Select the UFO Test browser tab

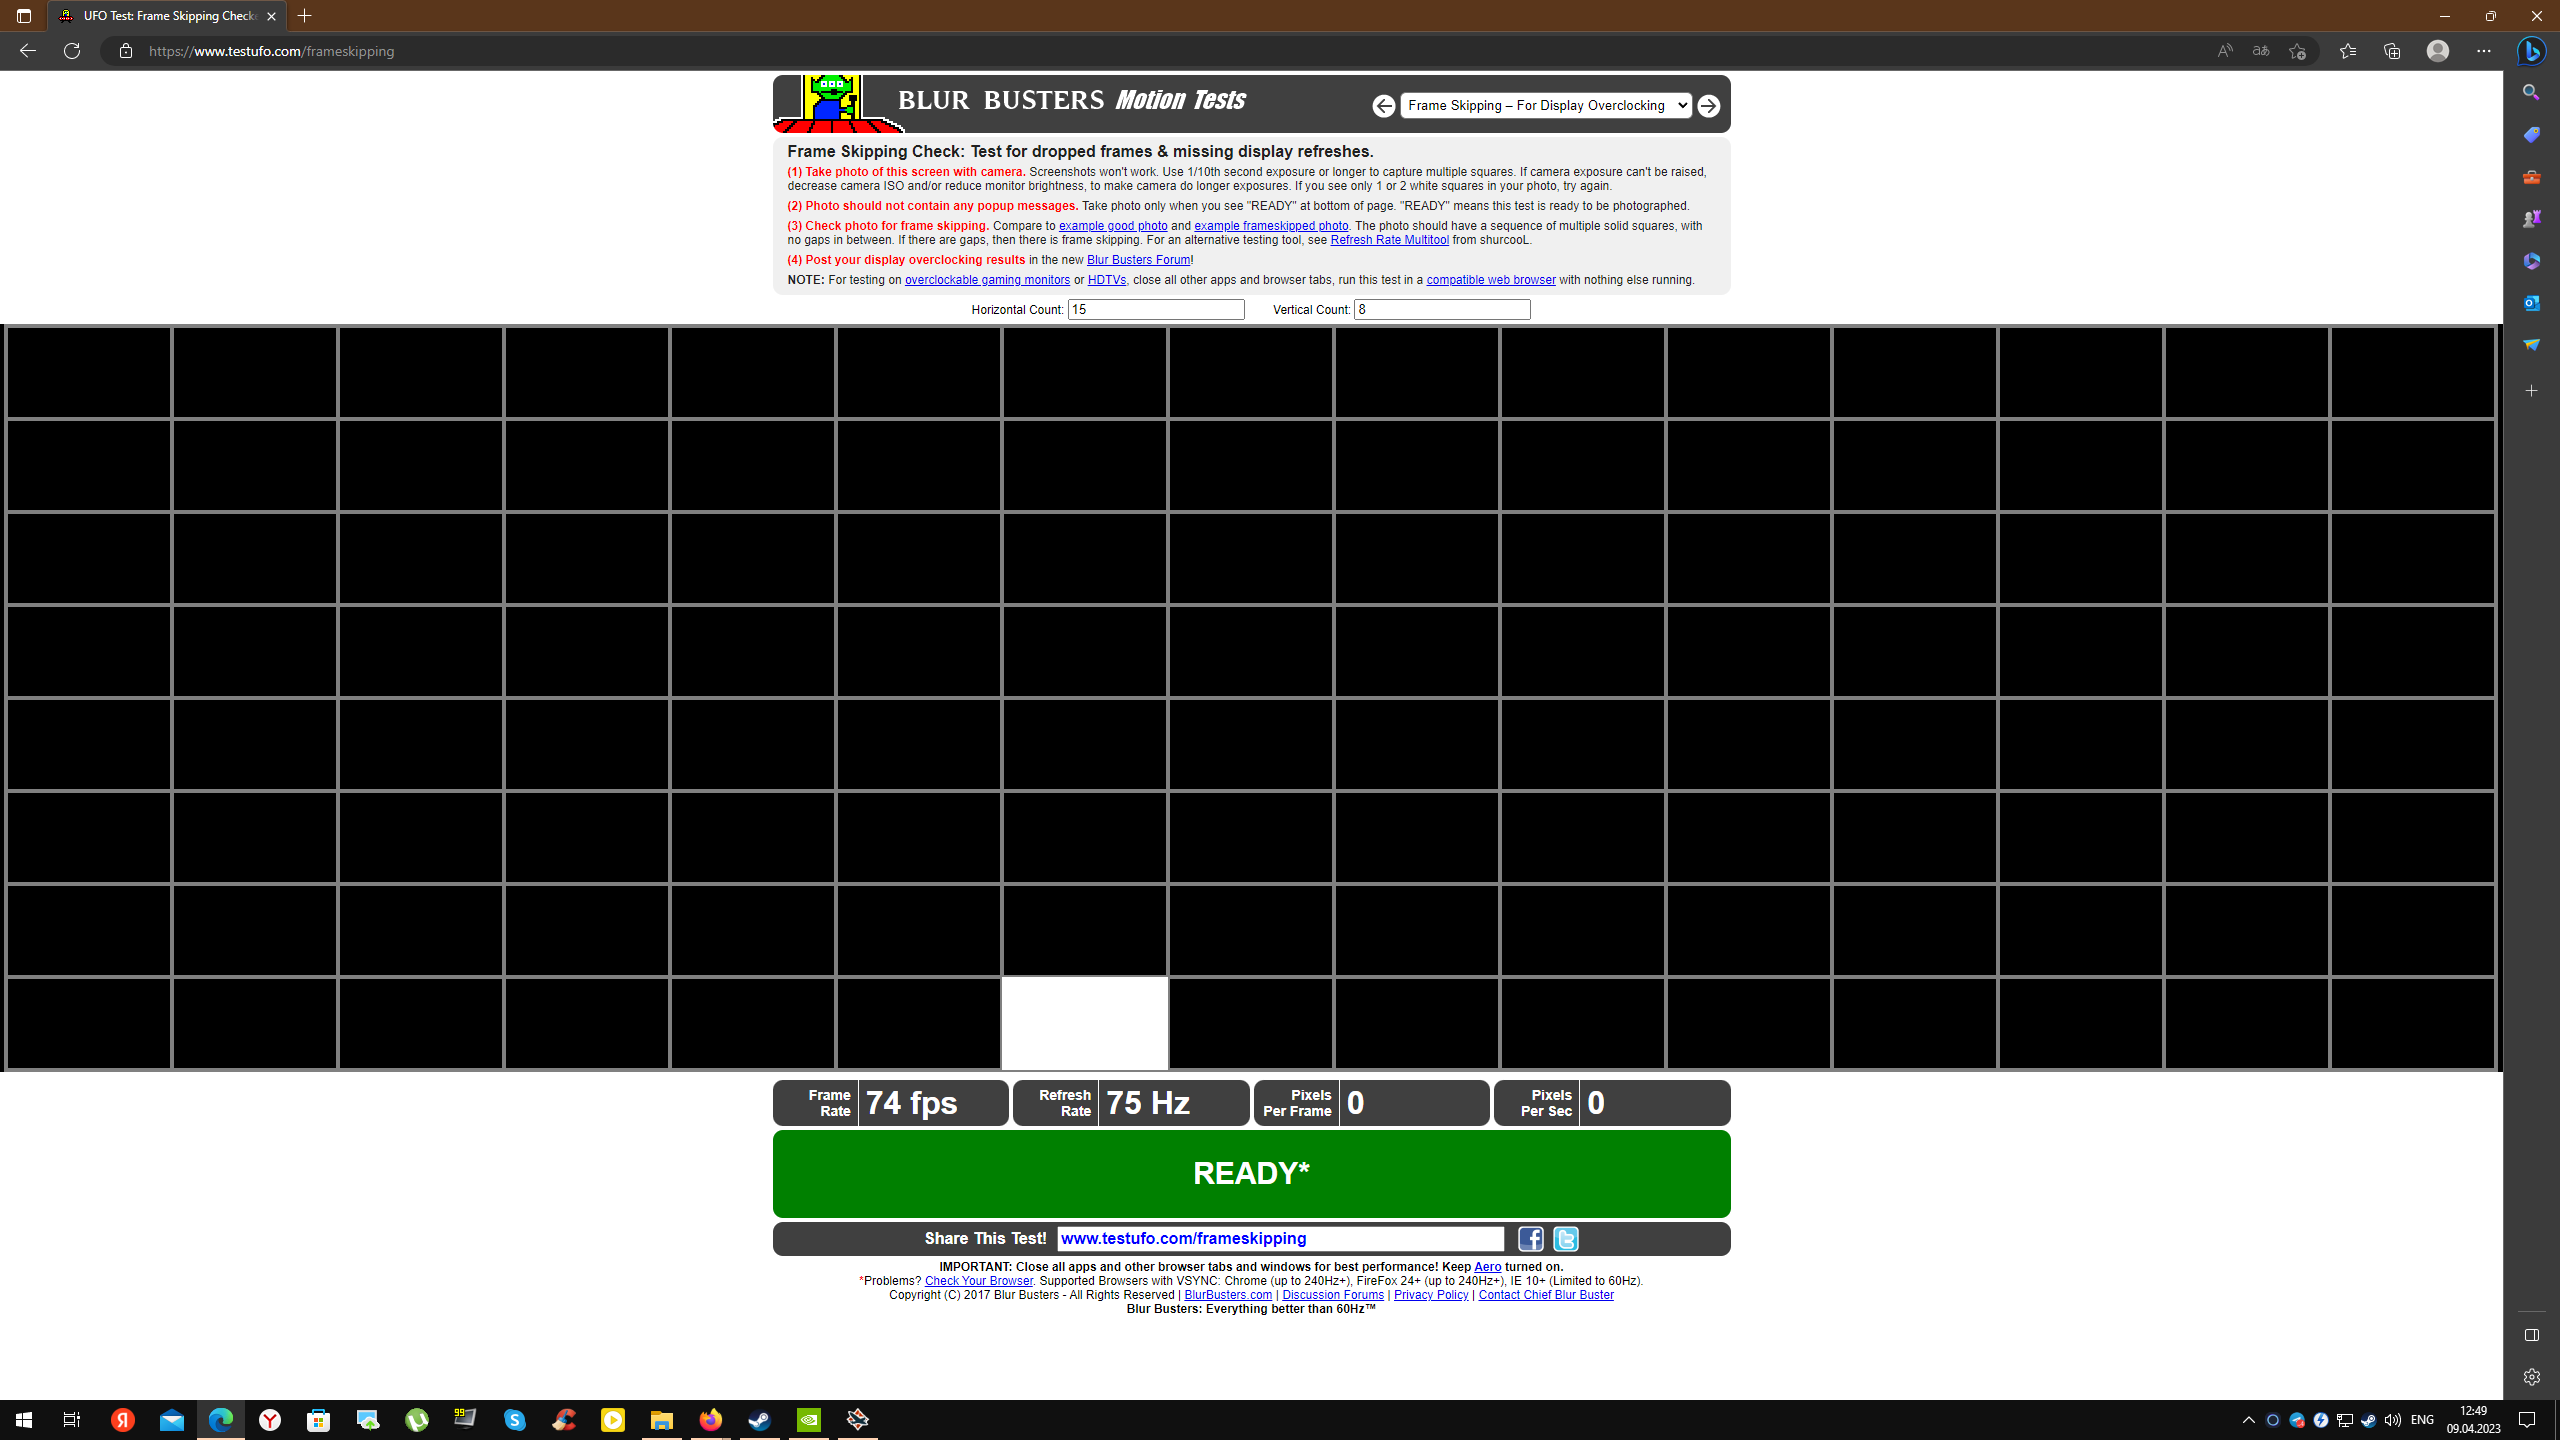[x=167, y=16]
